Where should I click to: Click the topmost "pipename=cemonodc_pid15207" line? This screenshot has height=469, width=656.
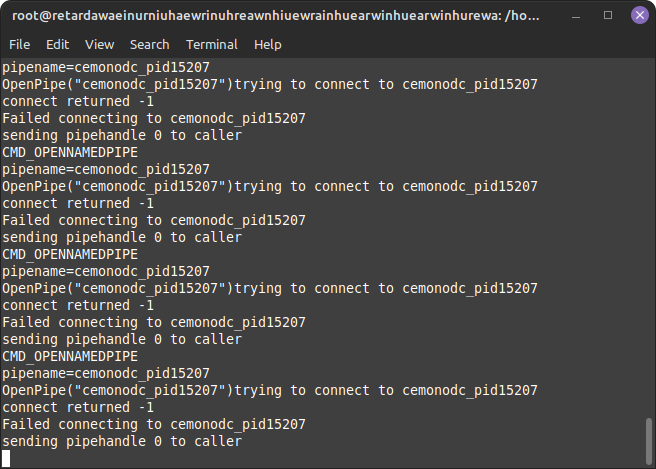105,67
